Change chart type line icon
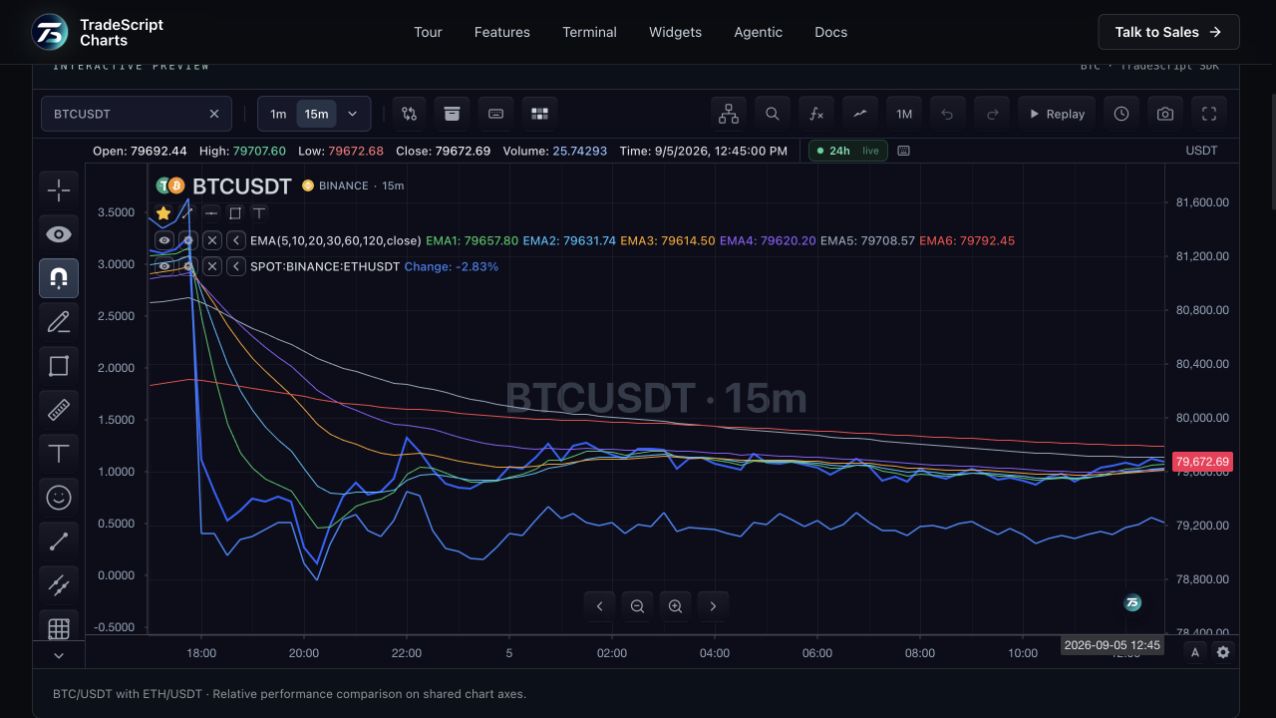Screen dimensions: 1276x718 click(860, 114)
